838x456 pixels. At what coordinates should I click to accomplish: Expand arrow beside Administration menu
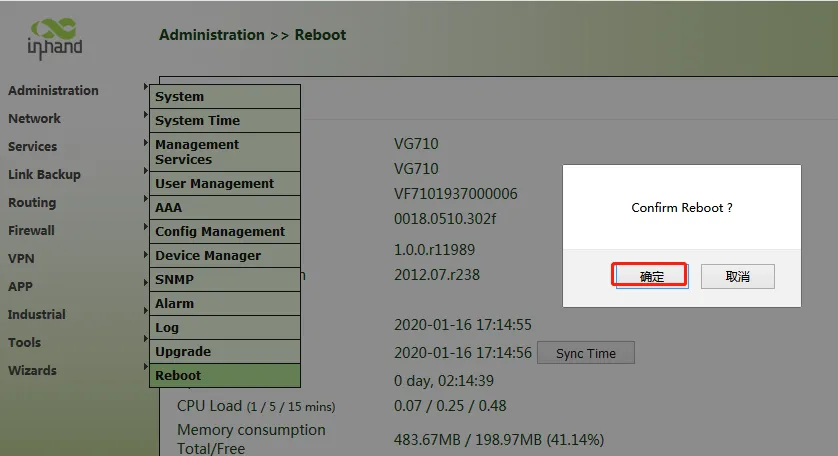click(x=145, y=87)
